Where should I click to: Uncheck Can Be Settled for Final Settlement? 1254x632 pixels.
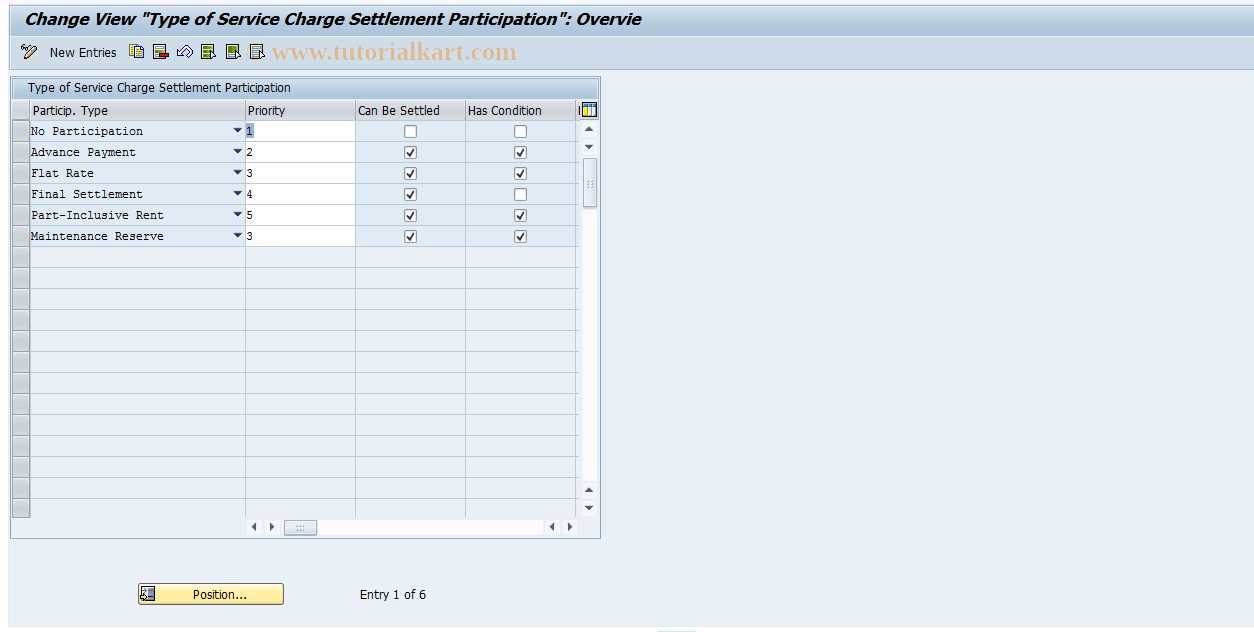[x=410, y=194]
